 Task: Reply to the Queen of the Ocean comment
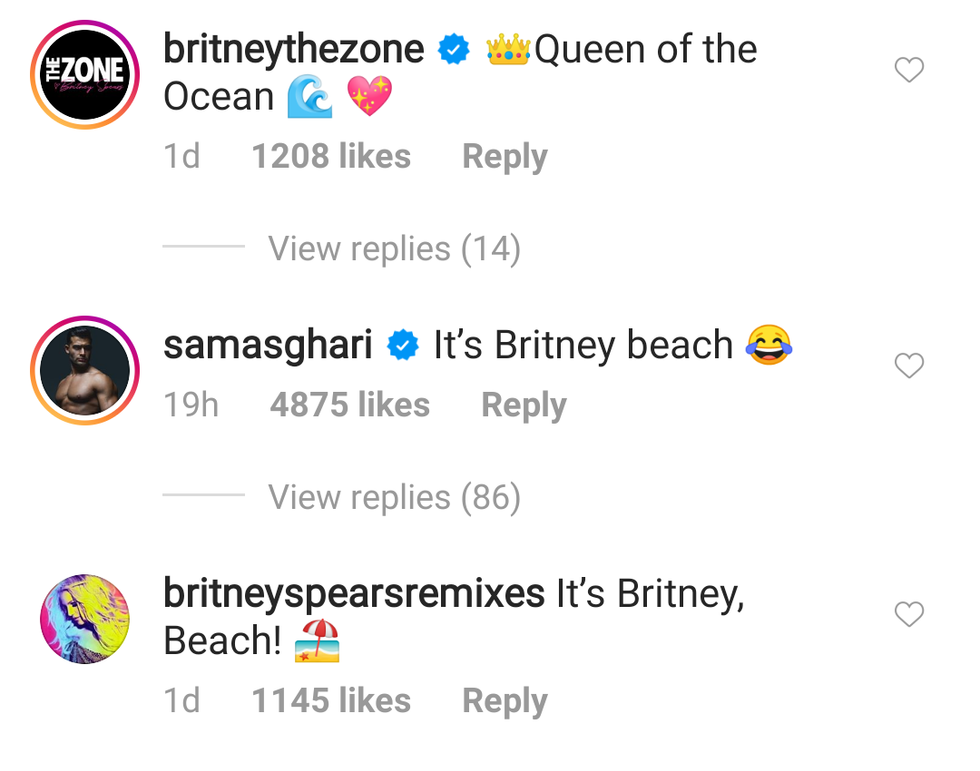click(x=504, y=157)
